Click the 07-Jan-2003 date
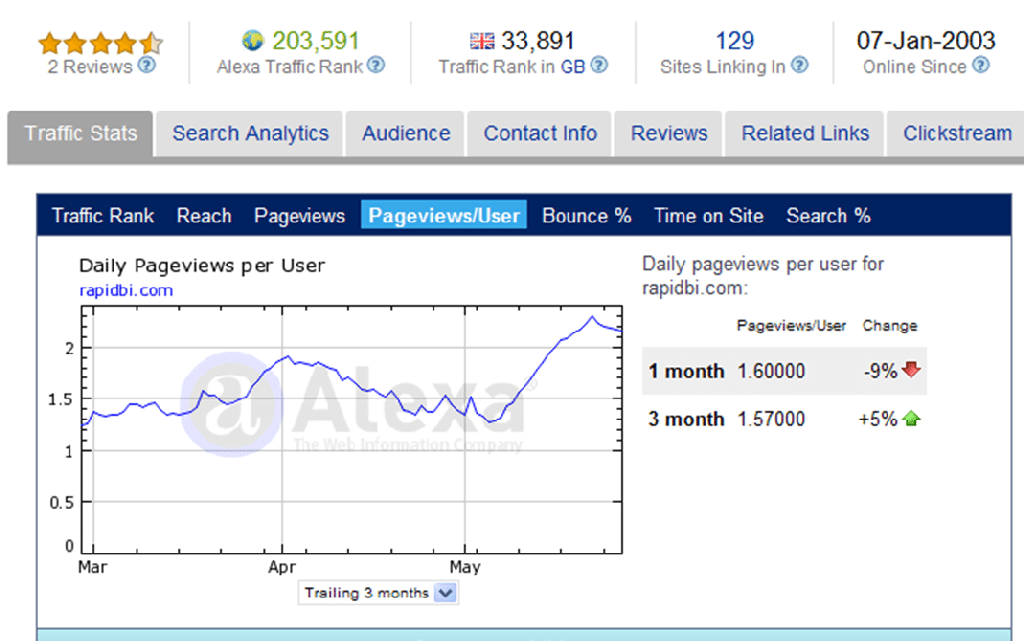The image size is (1024, 641). pyautogui.click(x=926, y=41)
